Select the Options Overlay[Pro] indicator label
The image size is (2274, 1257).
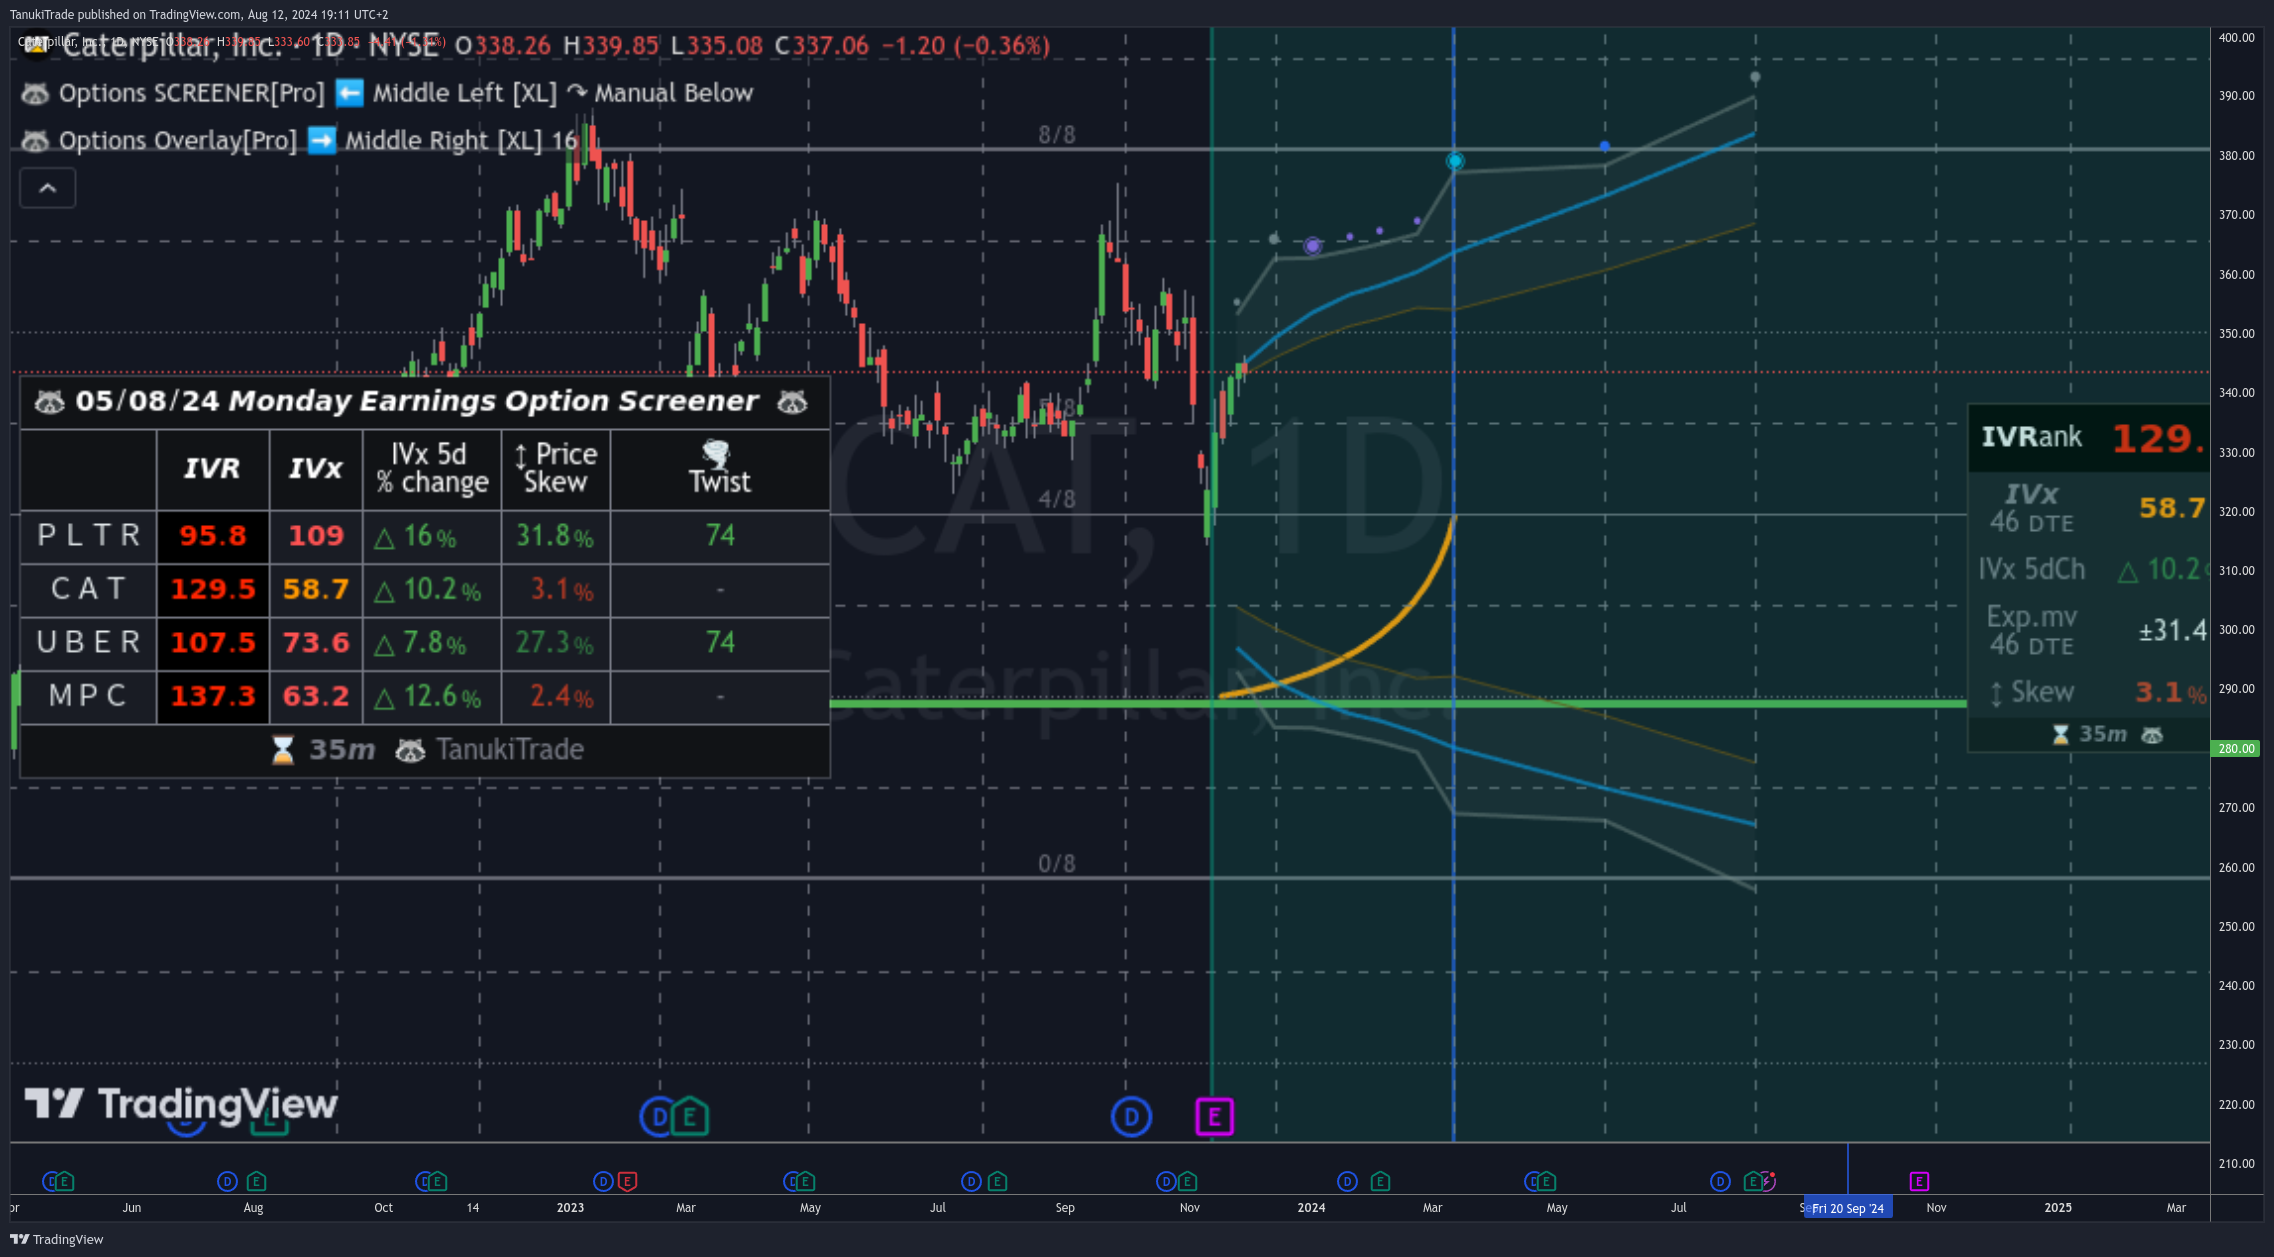point(178,141)
